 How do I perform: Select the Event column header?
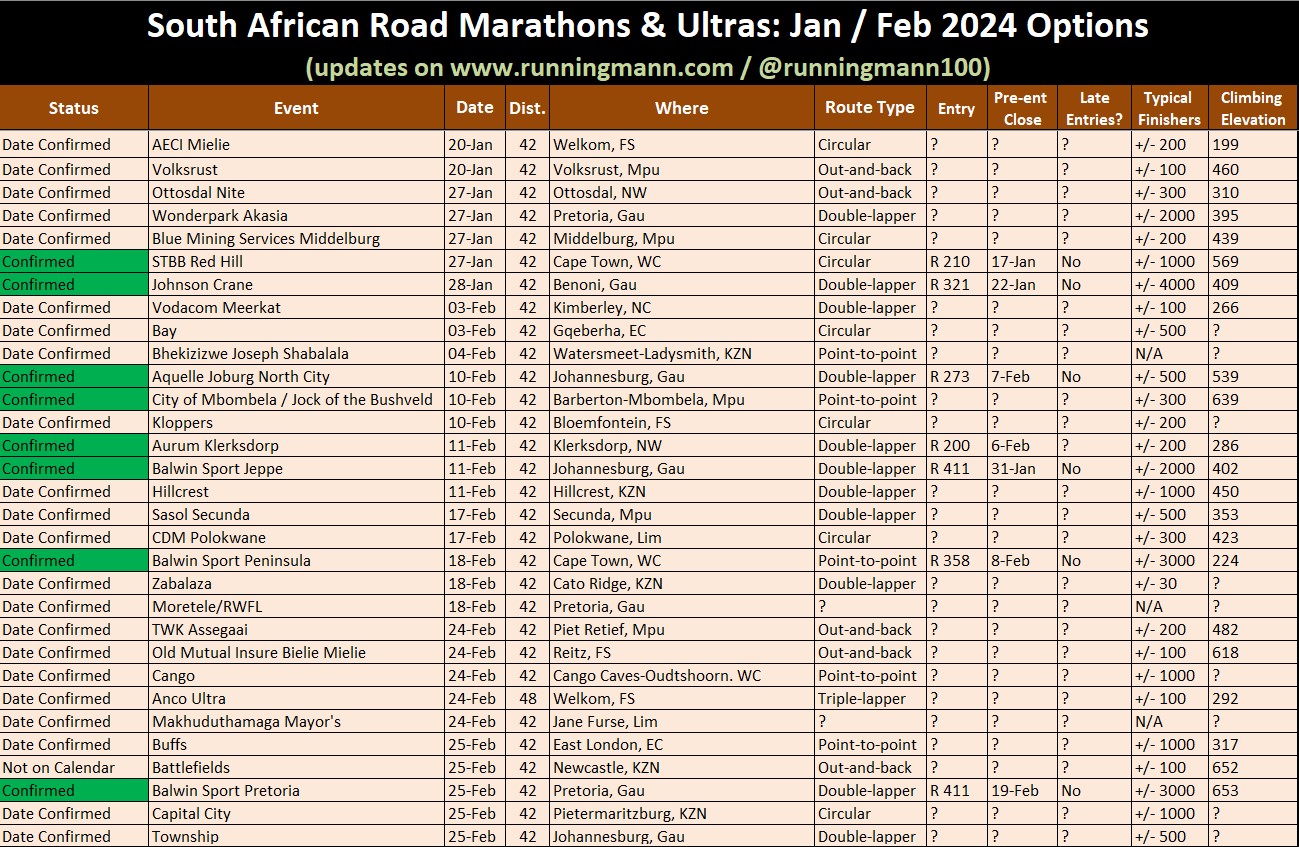point(296,108)
